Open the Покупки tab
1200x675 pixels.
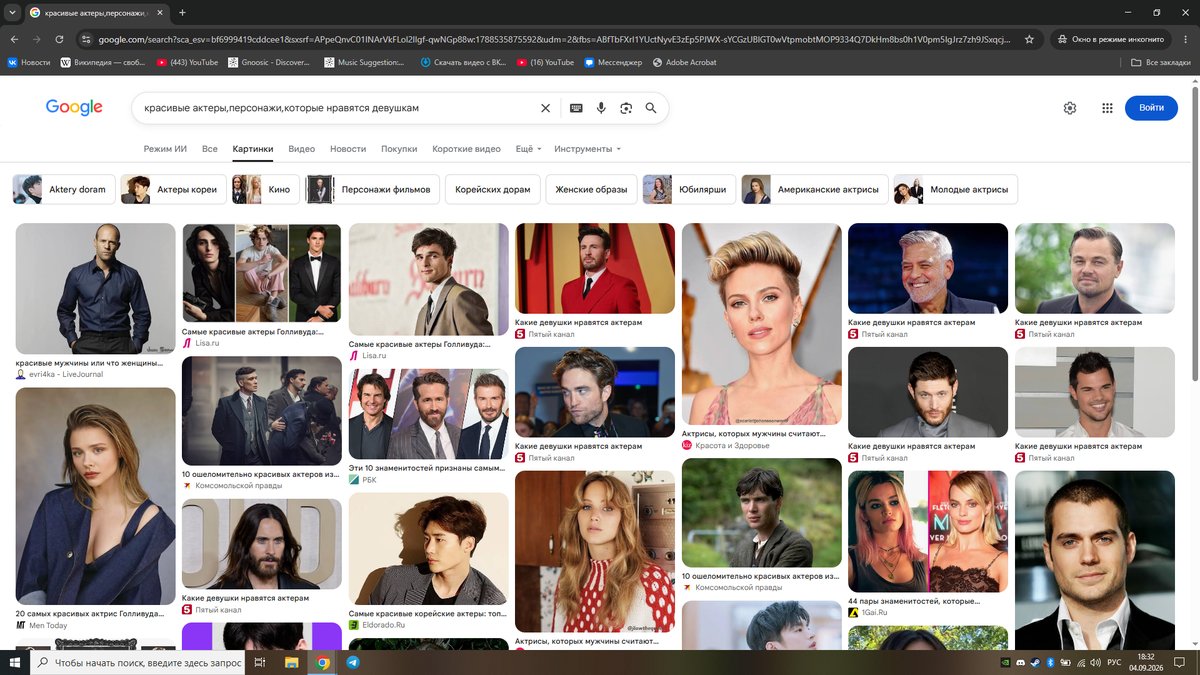tap(399, 149)
